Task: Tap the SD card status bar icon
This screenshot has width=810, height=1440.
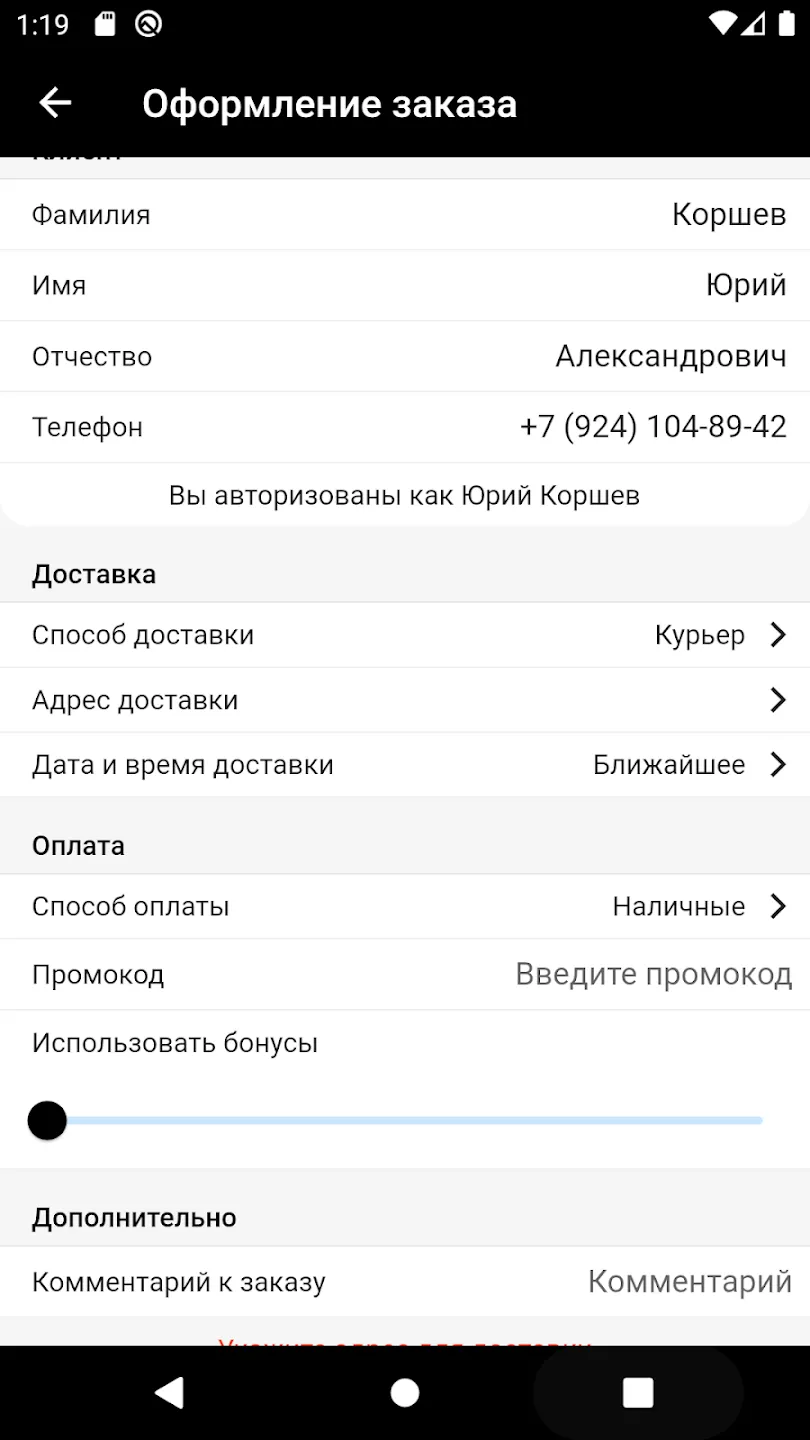Action: 105,24
